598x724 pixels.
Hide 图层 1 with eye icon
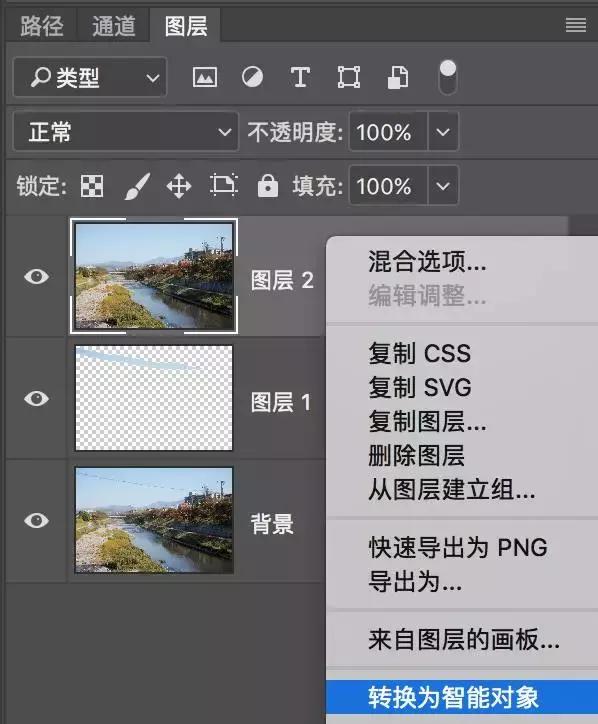point(36,398)
